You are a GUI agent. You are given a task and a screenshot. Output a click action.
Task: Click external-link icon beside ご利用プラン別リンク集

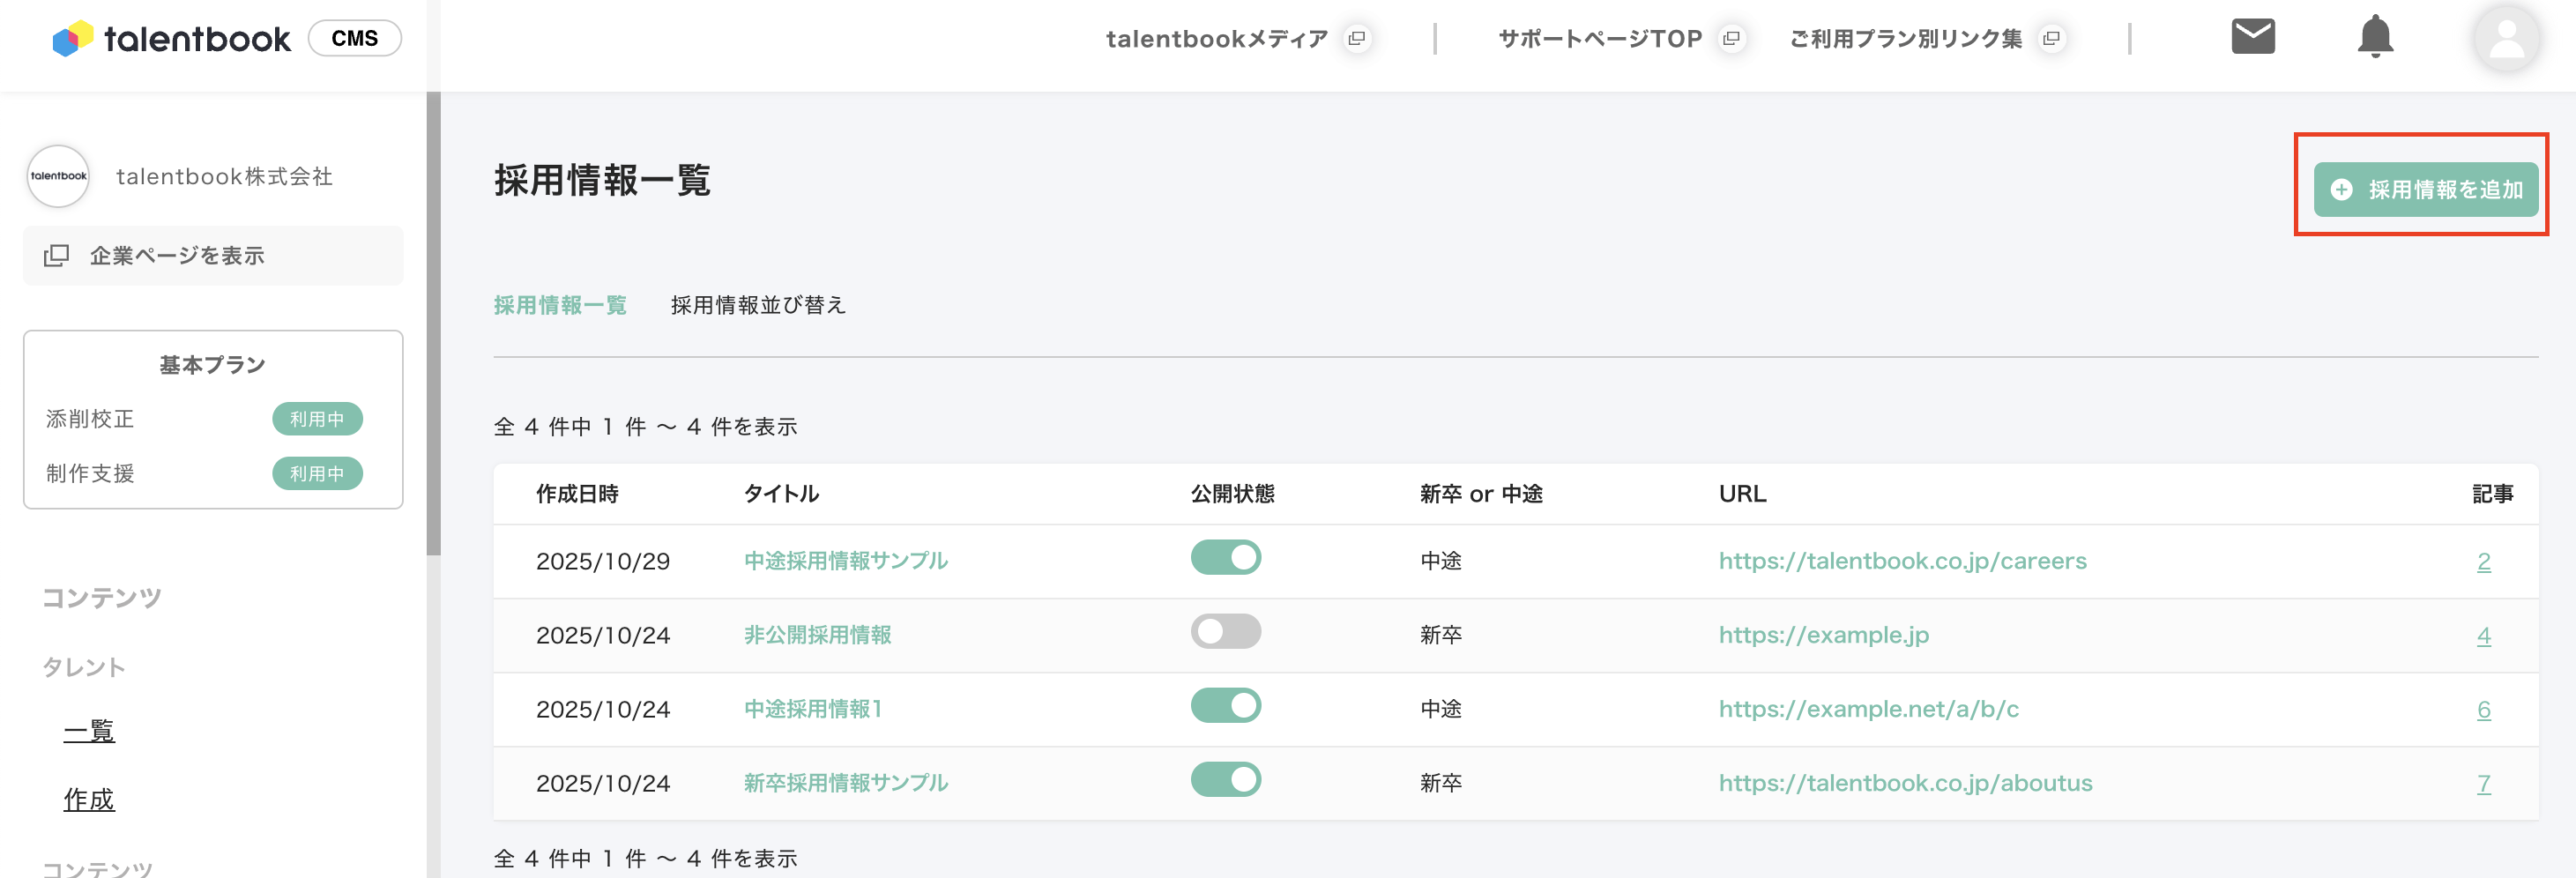2051,39
